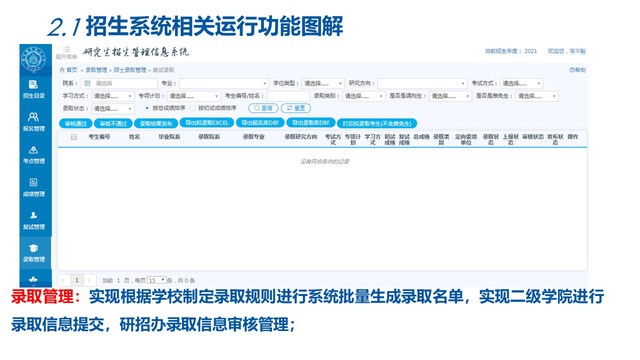Open 成绩管理 sidebar icon
The height and width of the screenshot is (360, 640).
33,187
